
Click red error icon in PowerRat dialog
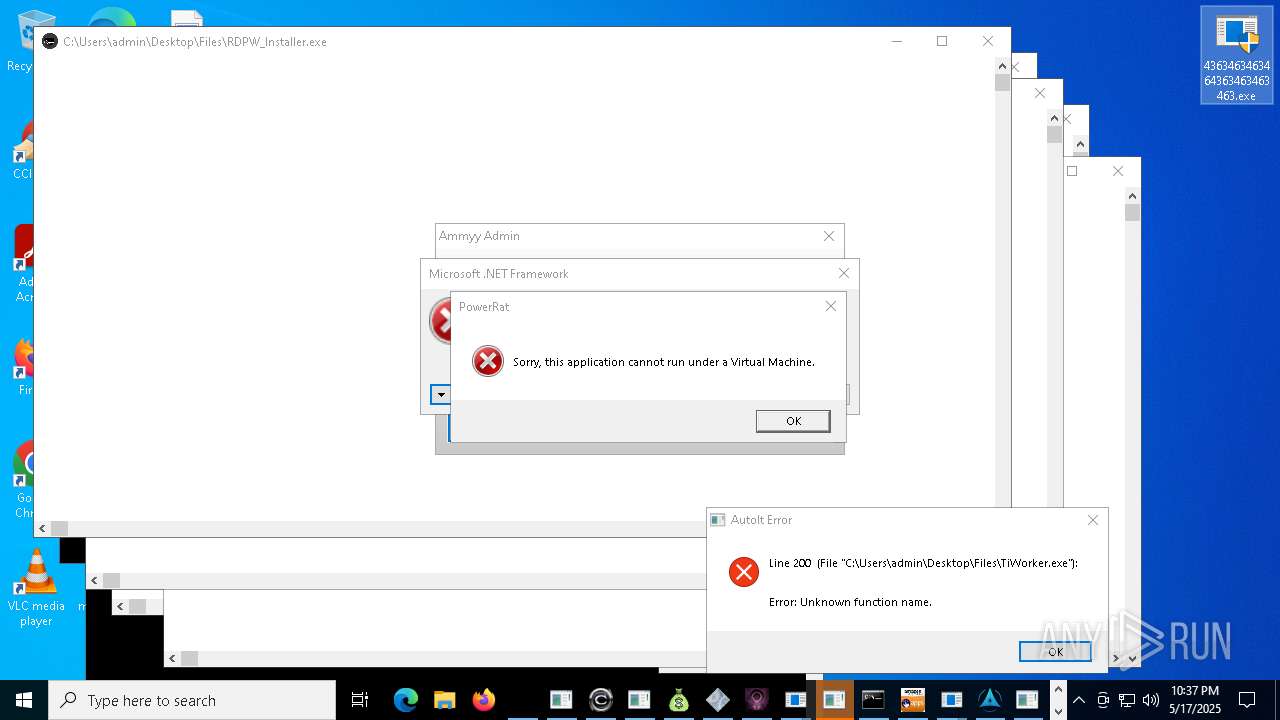pyautogui.click(x=488, y=361)
